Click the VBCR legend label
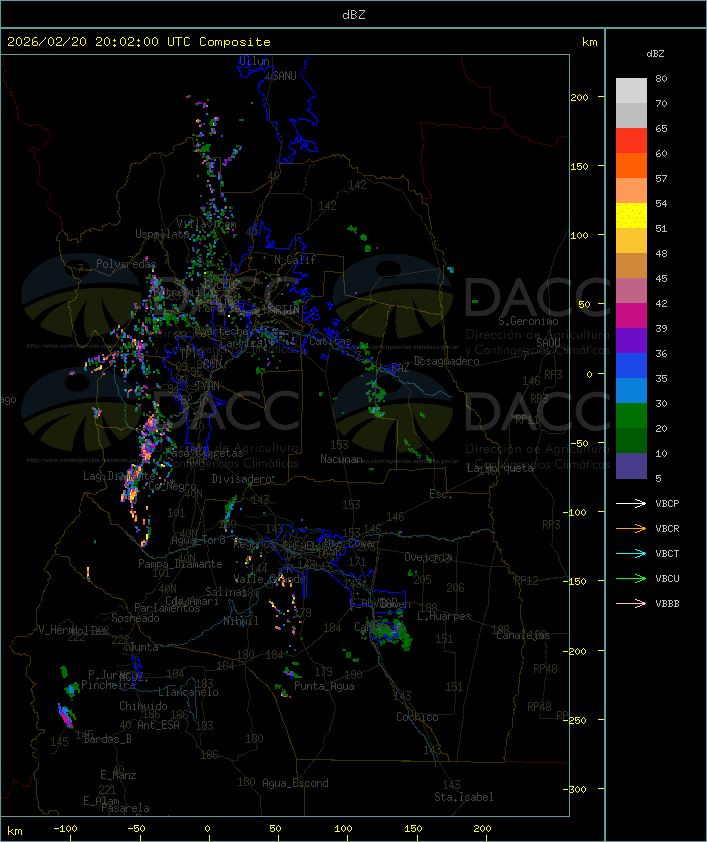The width and height of the screenshot is (707, 842). point(667,529)
